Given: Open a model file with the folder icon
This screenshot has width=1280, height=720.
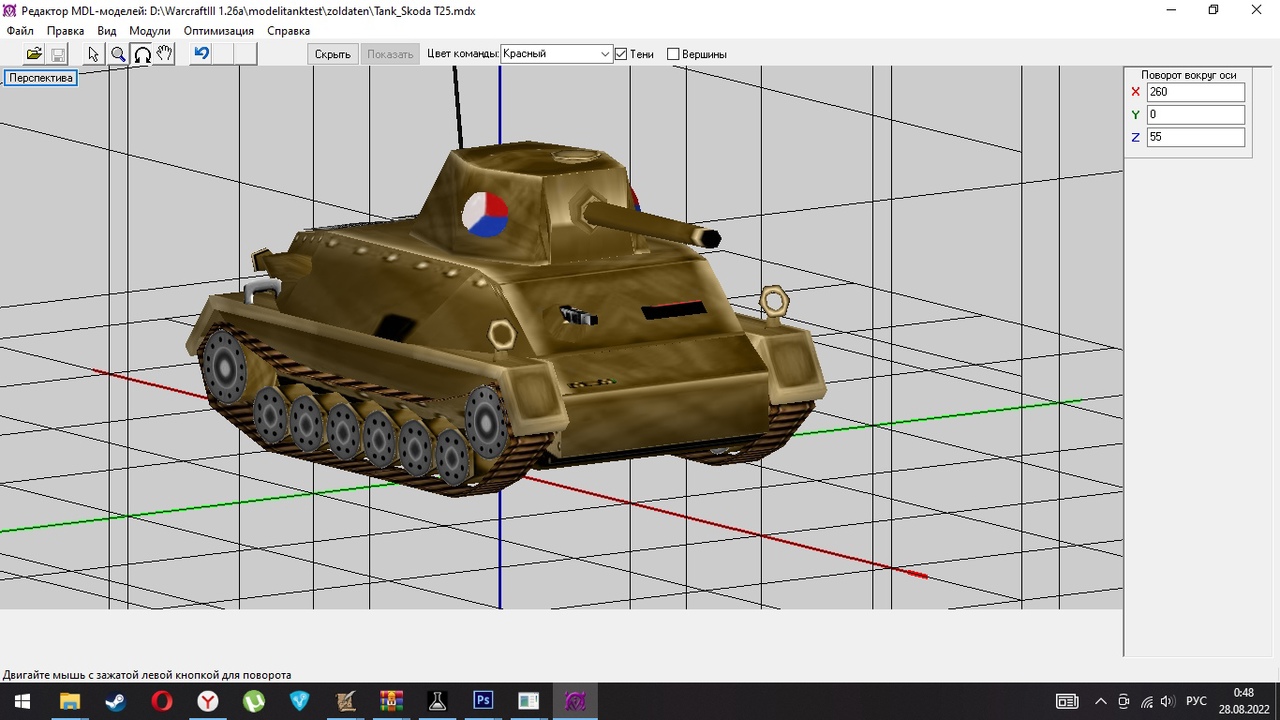Looking at the screenshot, I should (x=34, y=54).
